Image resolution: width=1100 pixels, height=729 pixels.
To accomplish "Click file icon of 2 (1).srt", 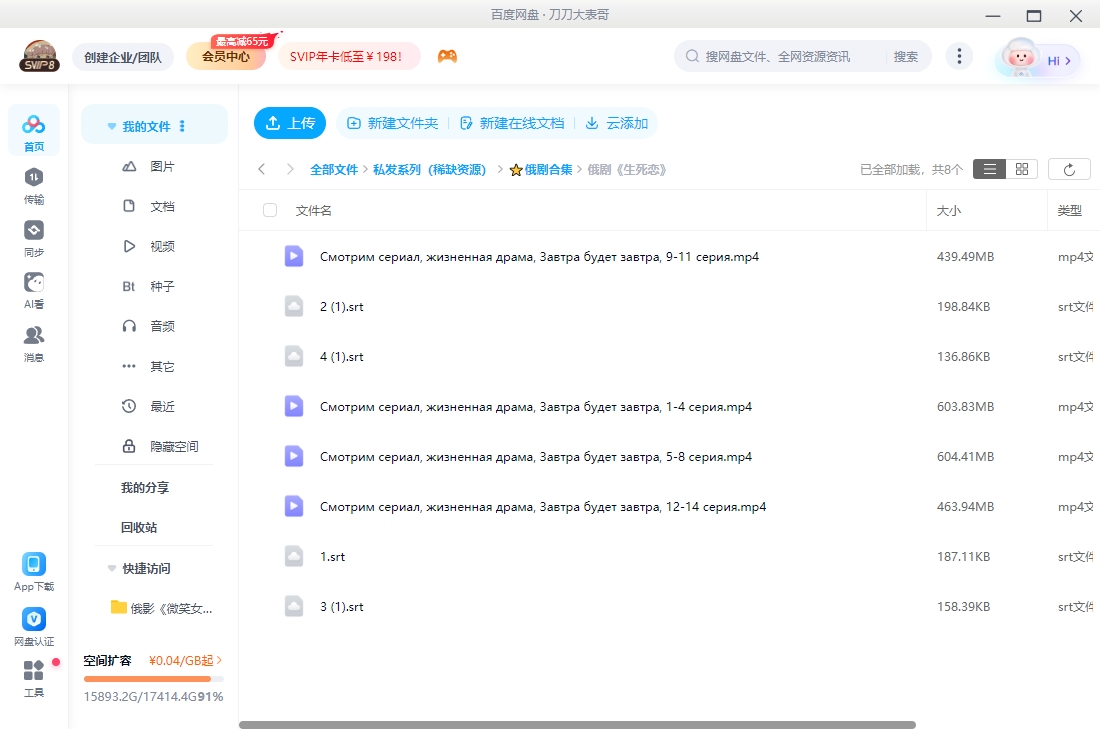I will [x=294, y=306].
